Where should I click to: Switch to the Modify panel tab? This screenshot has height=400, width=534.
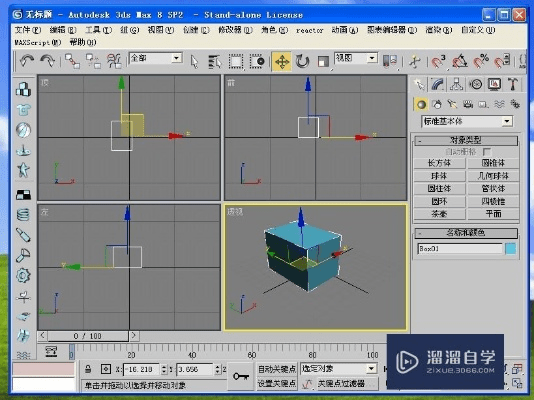[x=438, y=84]
